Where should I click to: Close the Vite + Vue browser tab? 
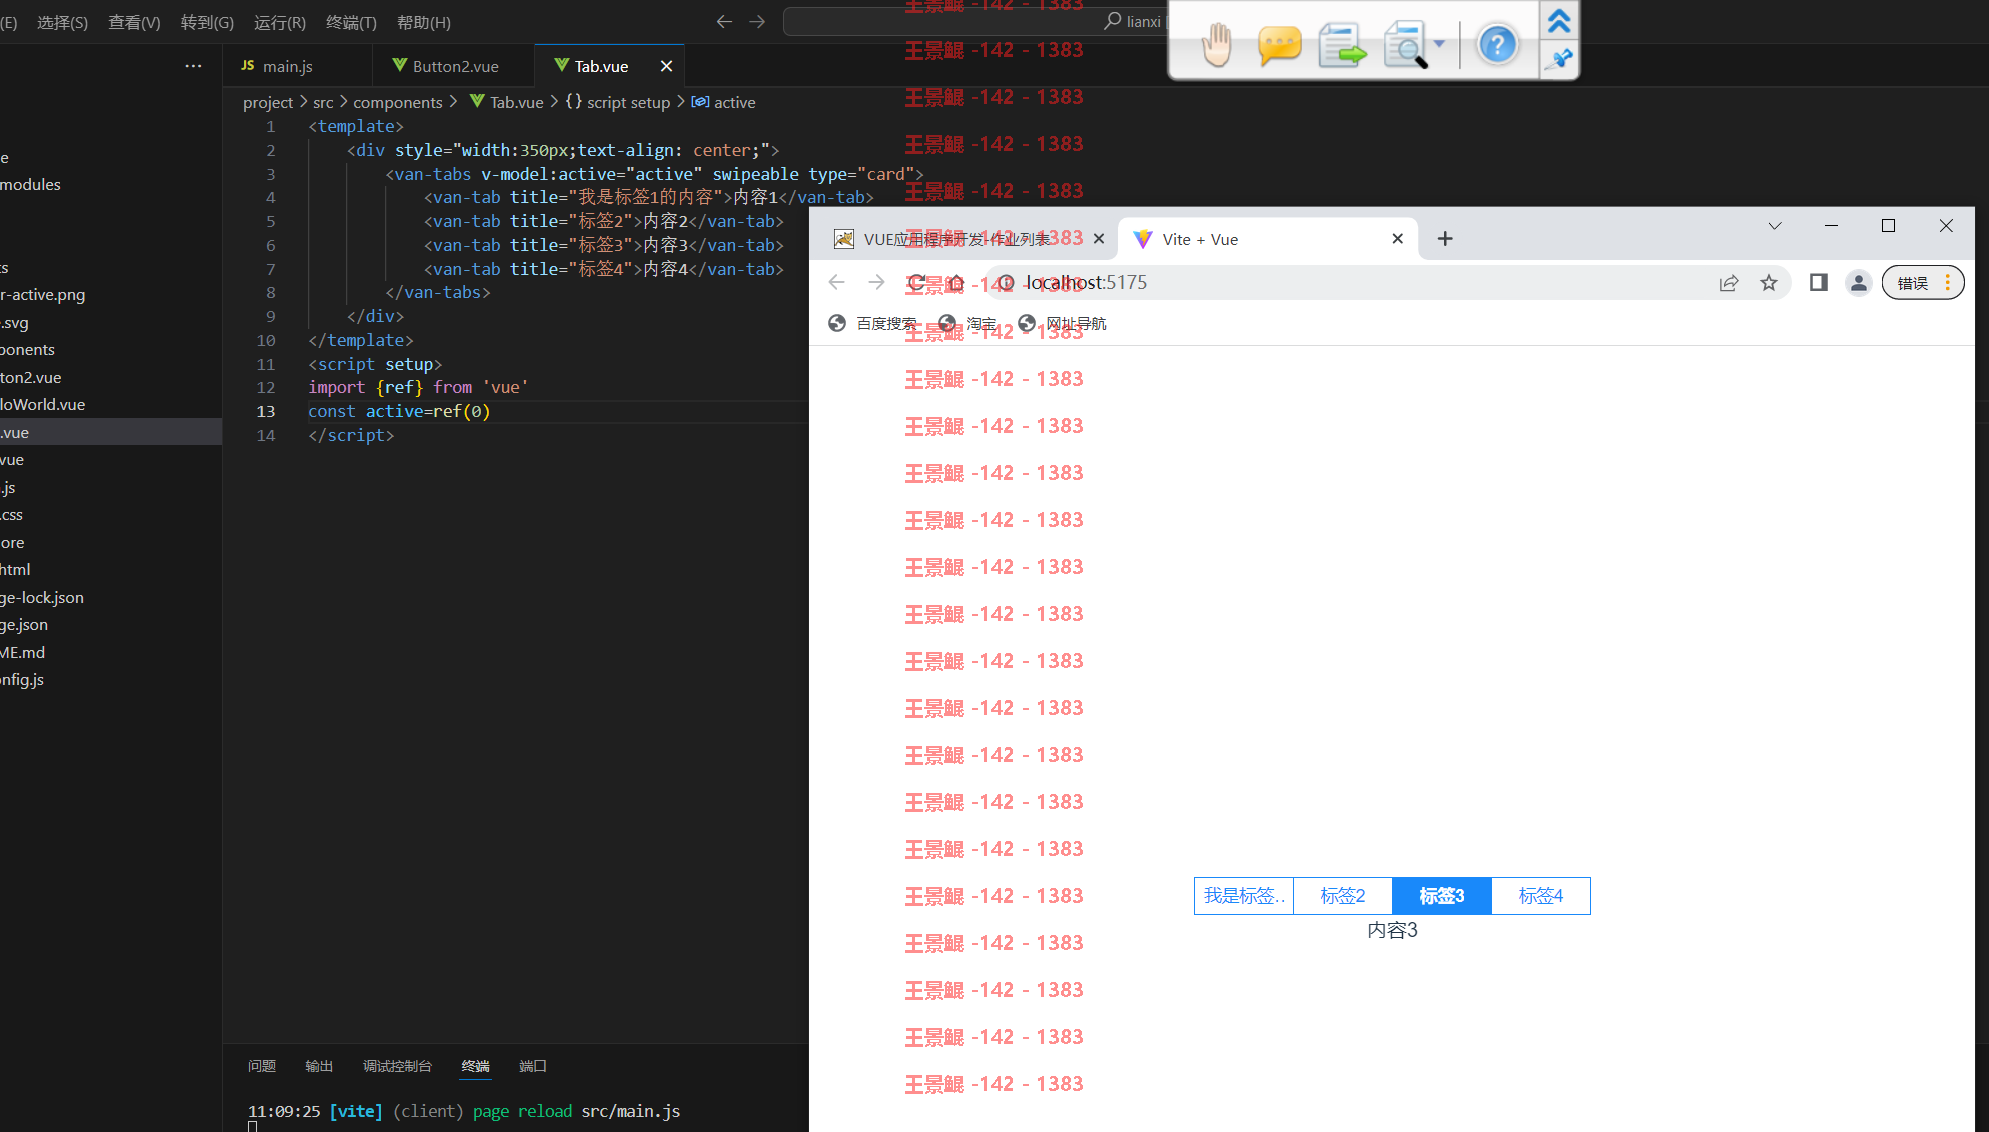click(x=1398, y=239)
